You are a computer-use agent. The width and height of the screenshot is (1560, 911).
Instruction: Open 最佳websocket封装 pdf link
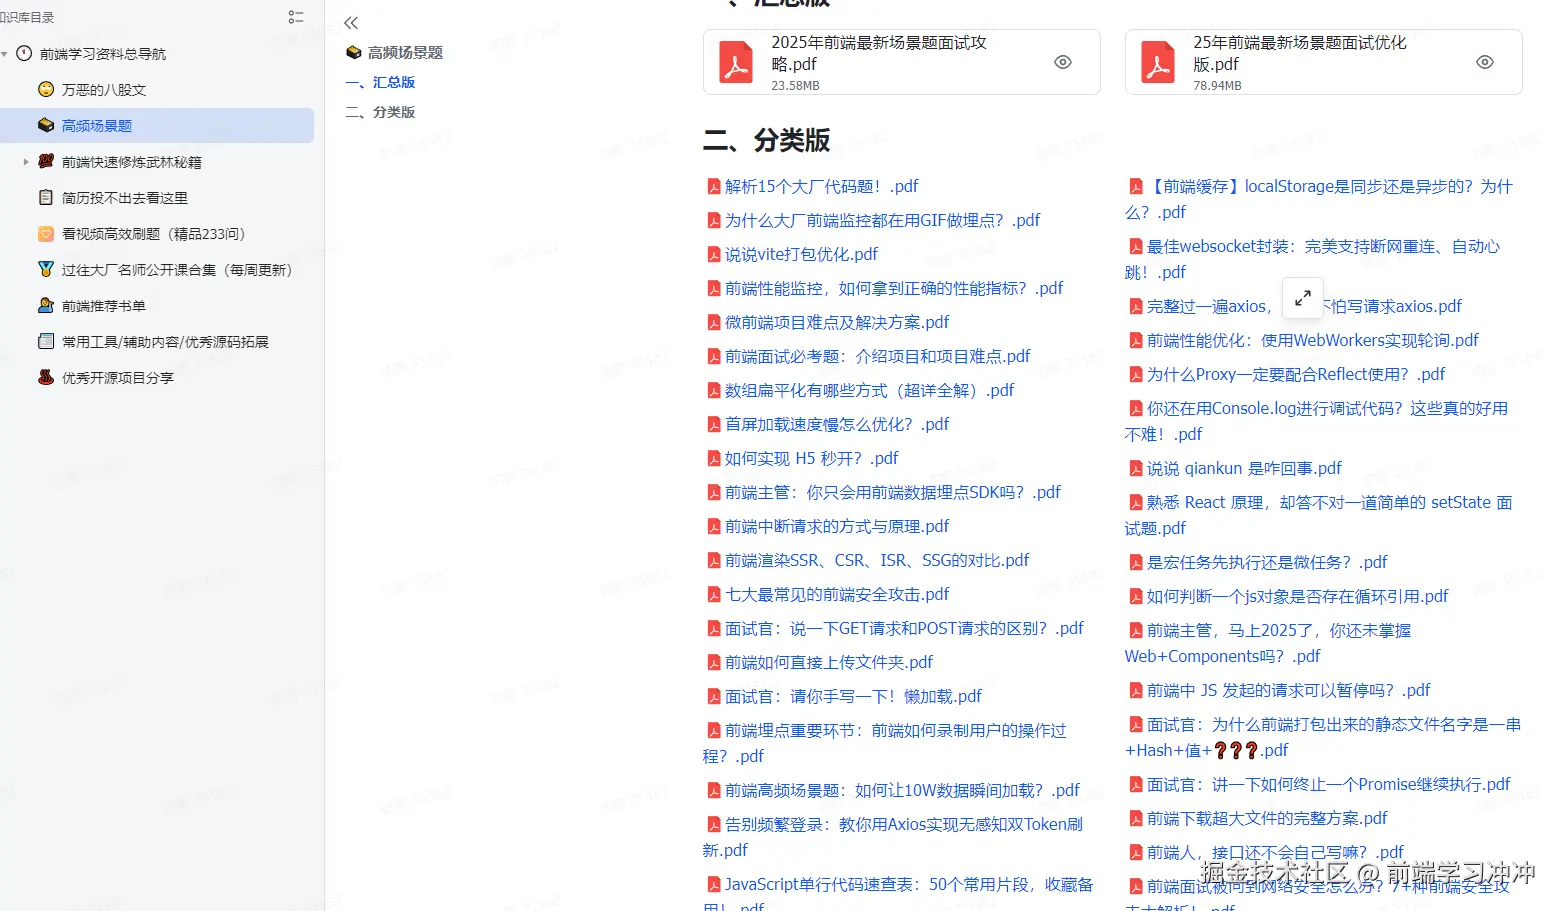[x=1313, y=259]
